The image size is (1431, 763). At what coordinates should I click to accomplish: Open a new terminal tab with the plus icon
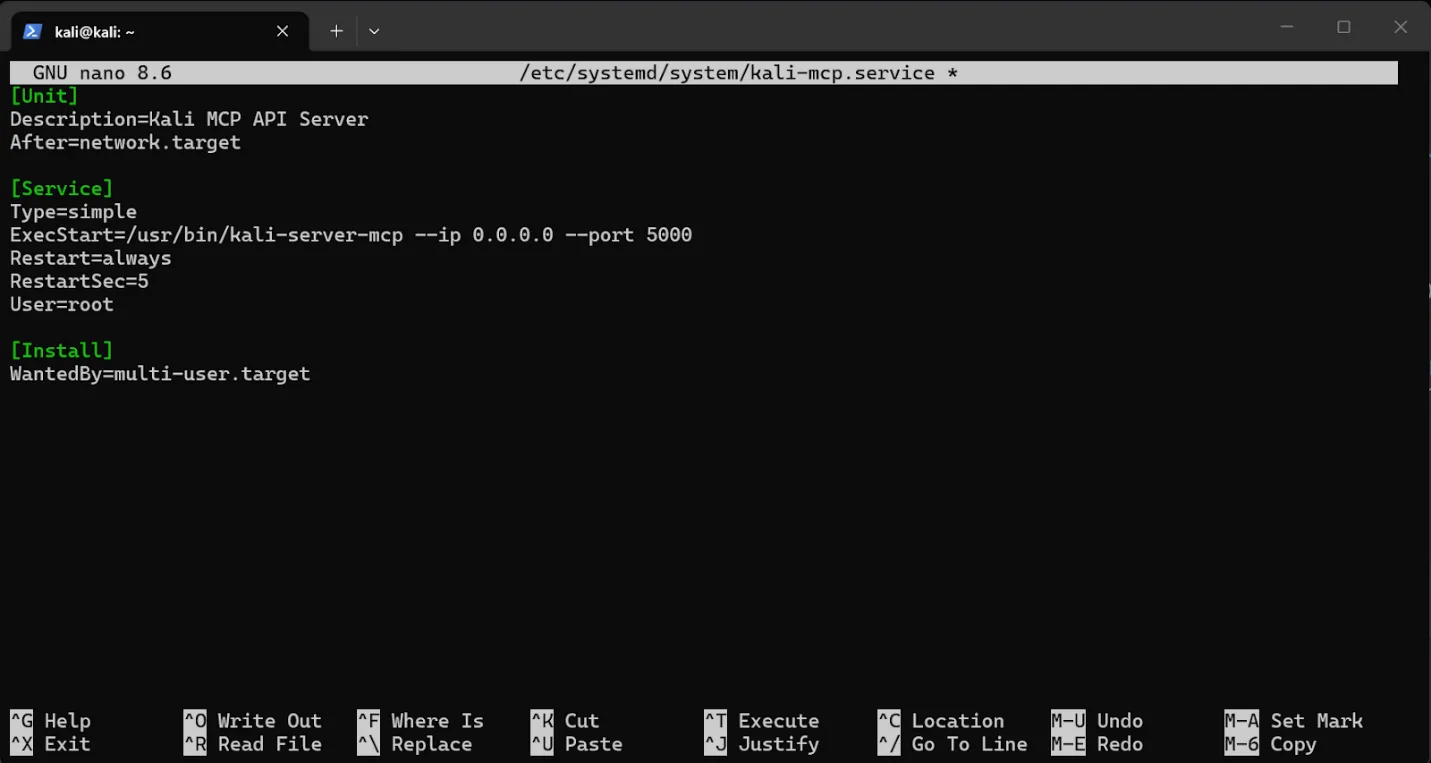336,31
